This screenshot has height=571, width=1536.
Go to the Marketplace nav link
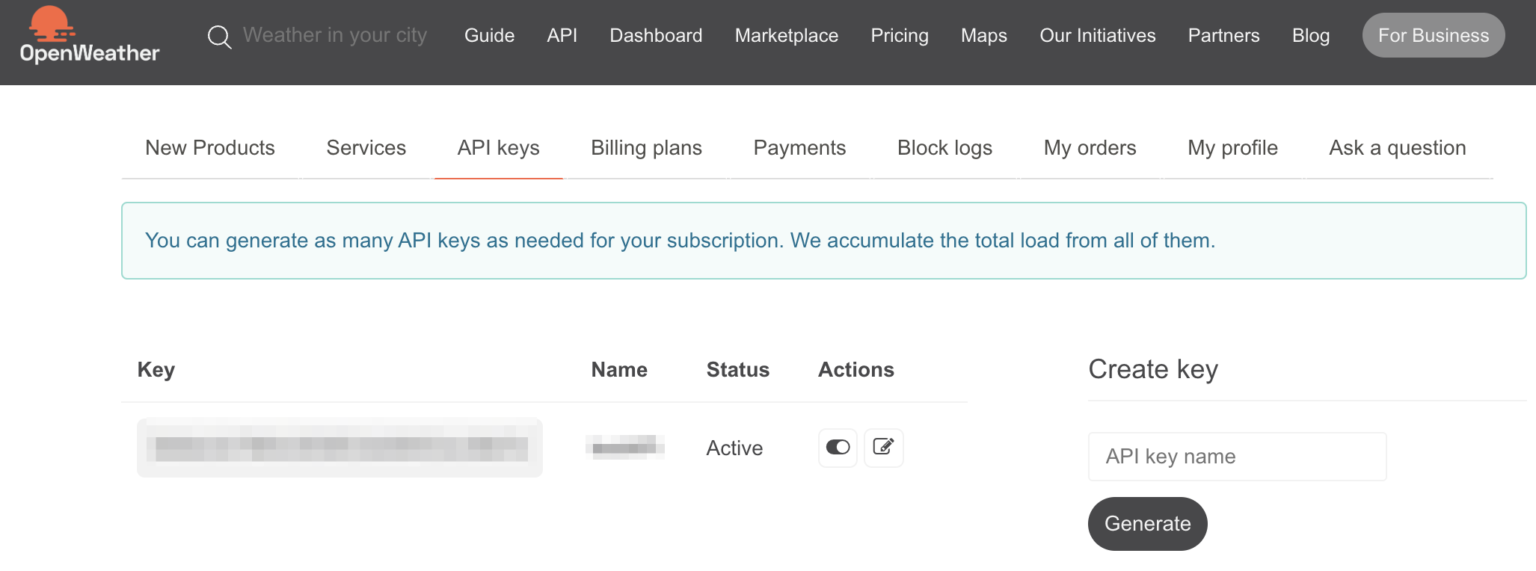pos(786,36)
